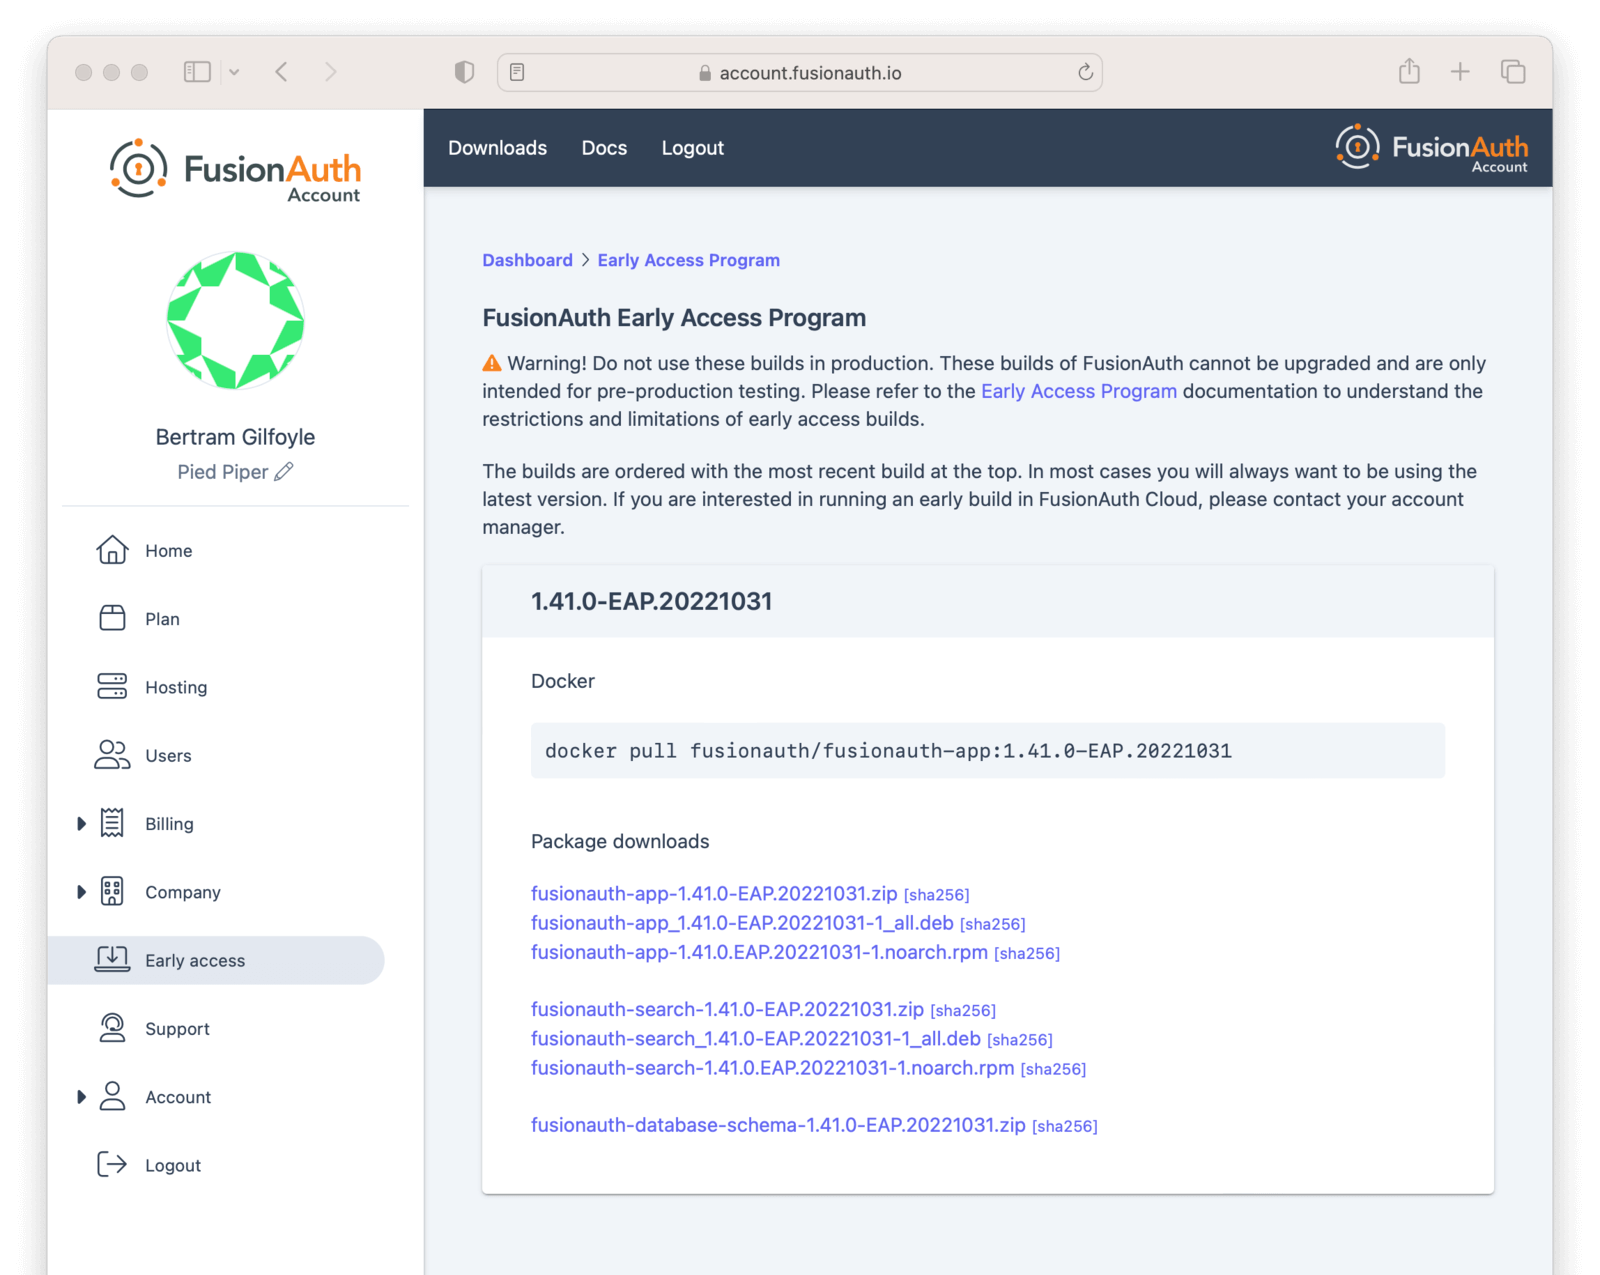Open Docs in the top navigation

(x=604, y=148)
